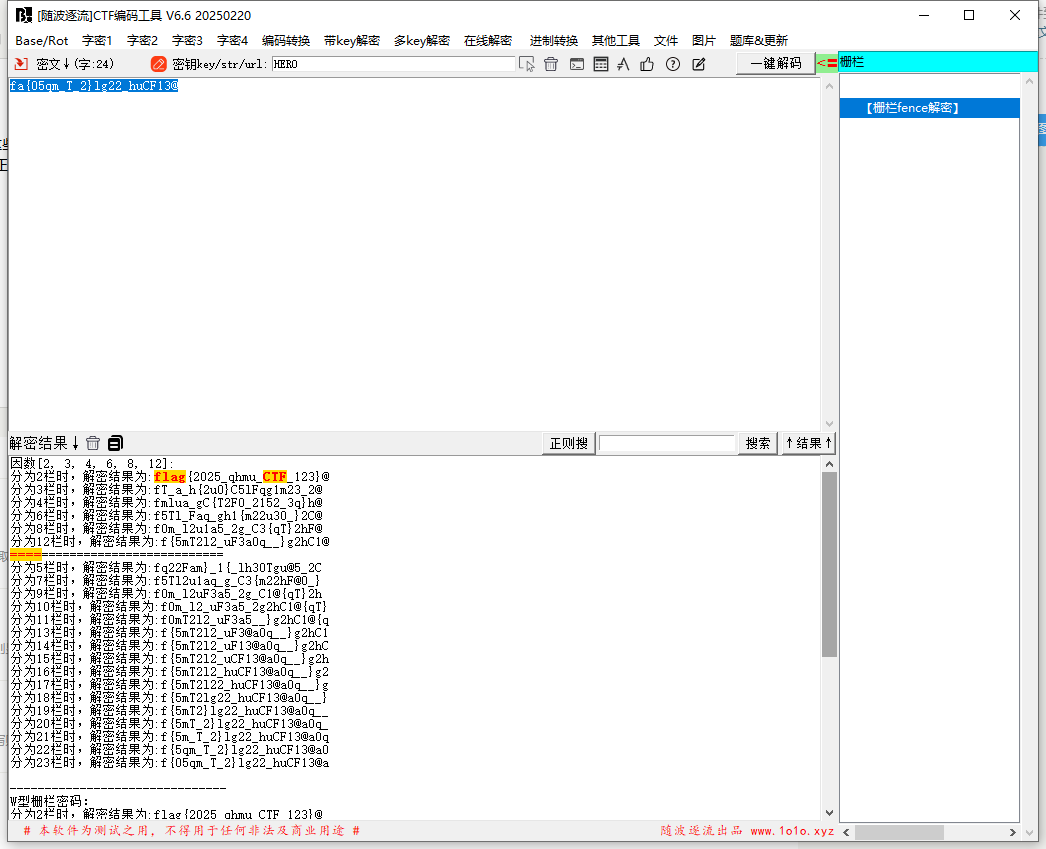
Task: Open the 文件 menu
Action: point(665,41)
